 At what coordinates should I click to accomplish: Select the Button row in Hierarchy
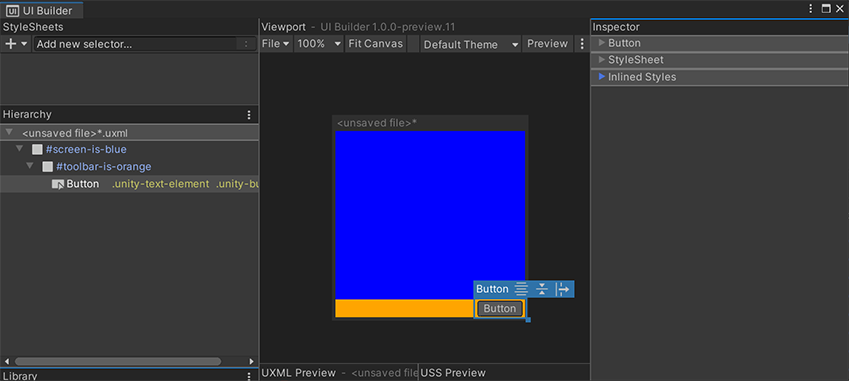[129, 184]
